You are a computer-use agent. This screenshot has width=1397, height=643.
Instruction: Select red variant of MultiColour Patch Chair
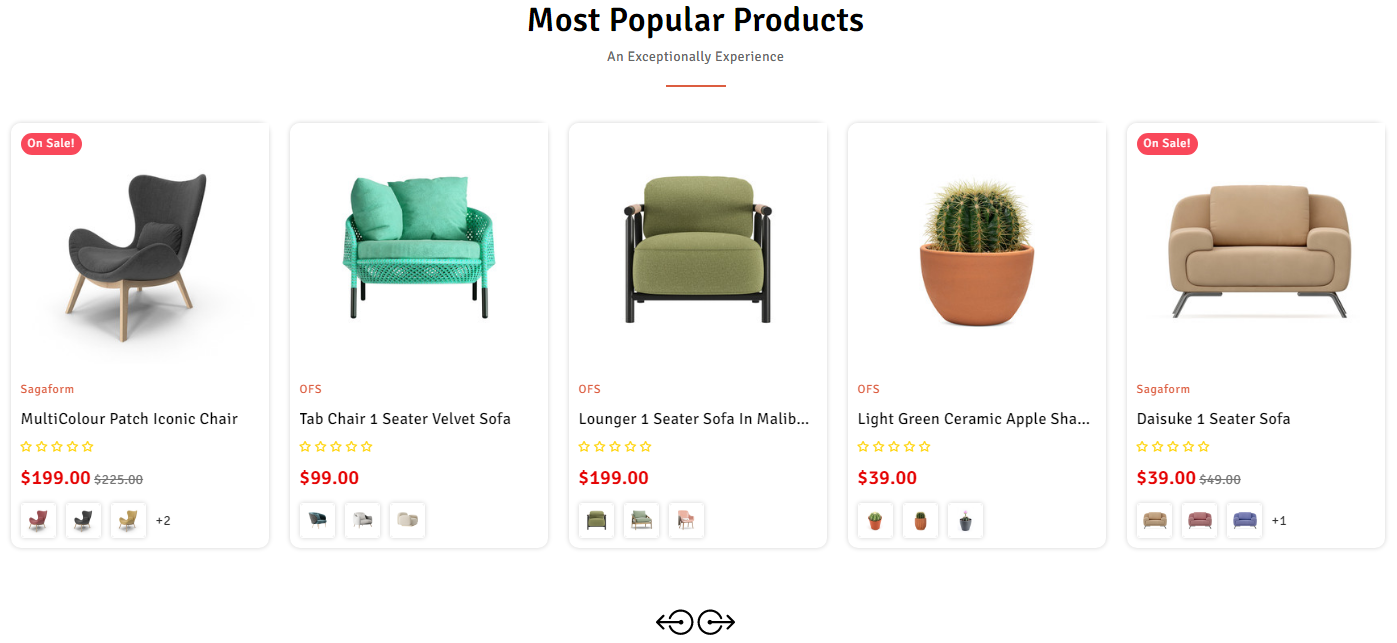click(39, 520)
